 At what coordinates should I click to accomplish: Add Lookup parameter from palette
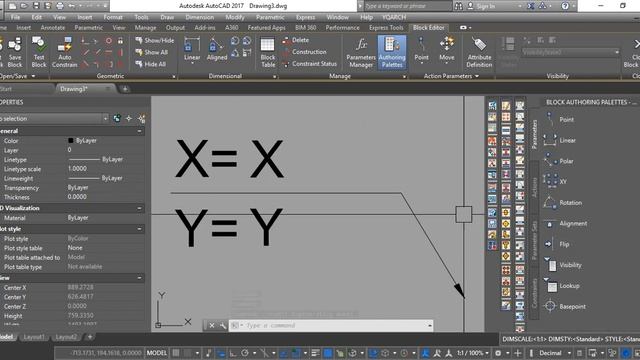coord(562,286)
